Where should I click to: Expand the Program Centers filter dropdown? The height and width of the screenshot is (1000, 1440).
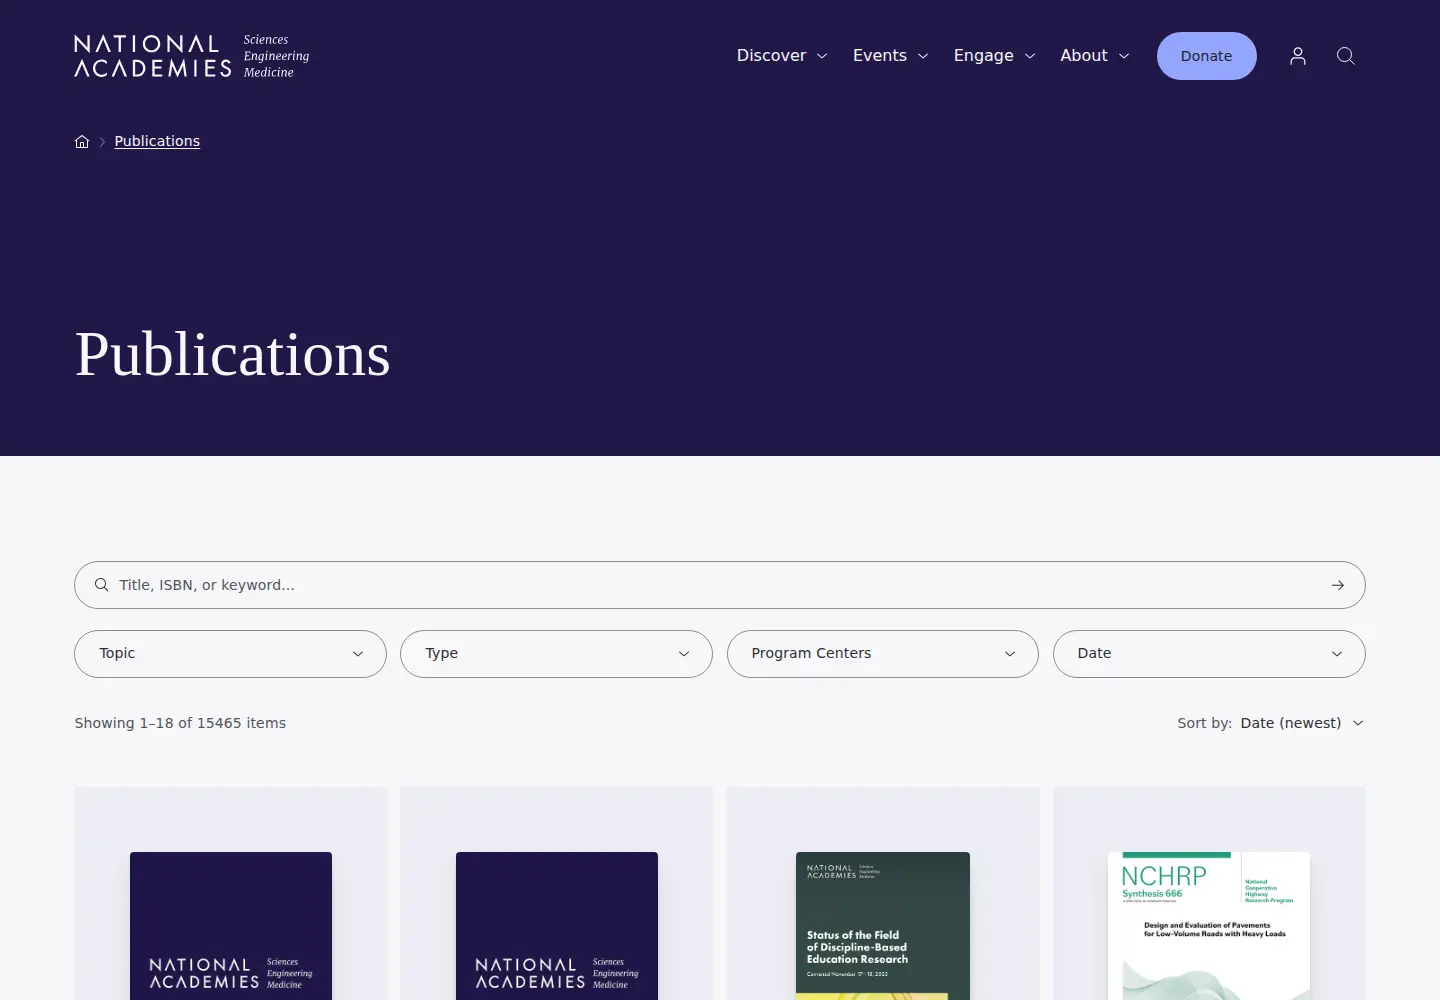pyautogui.click(x=883, y=654)
